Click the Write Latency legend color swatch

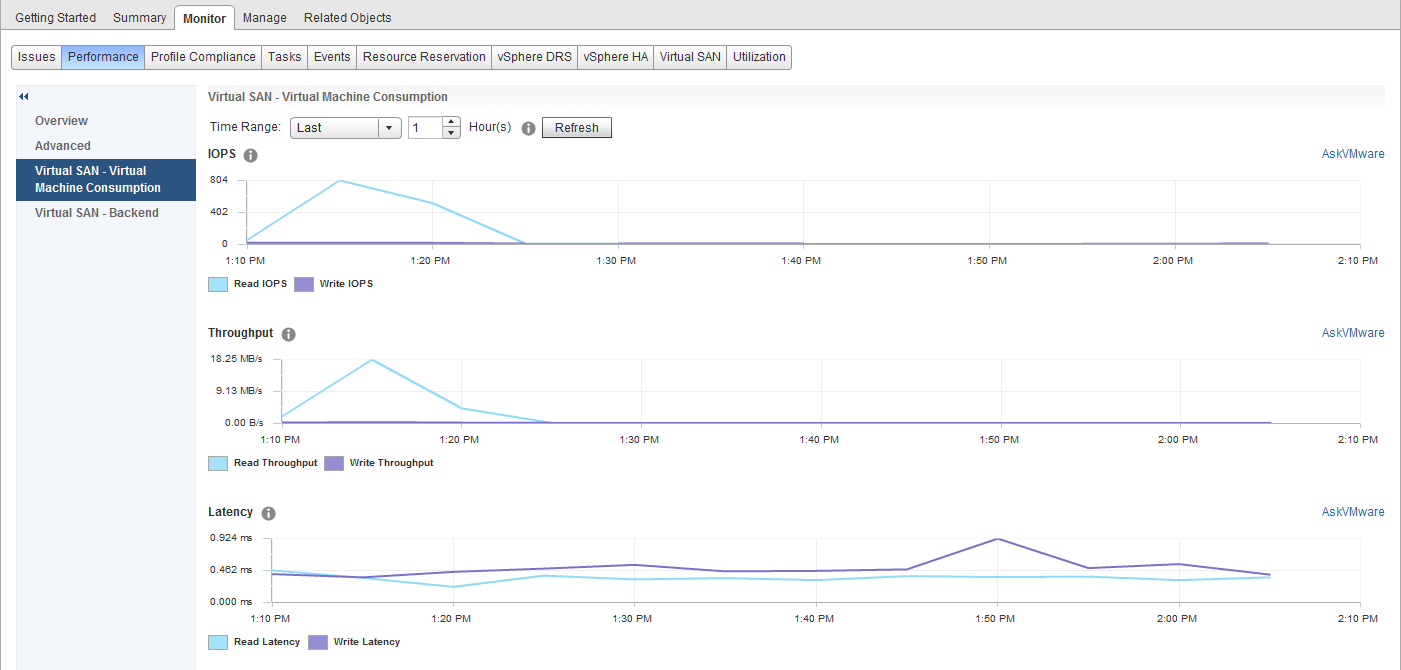coord(318,642)
